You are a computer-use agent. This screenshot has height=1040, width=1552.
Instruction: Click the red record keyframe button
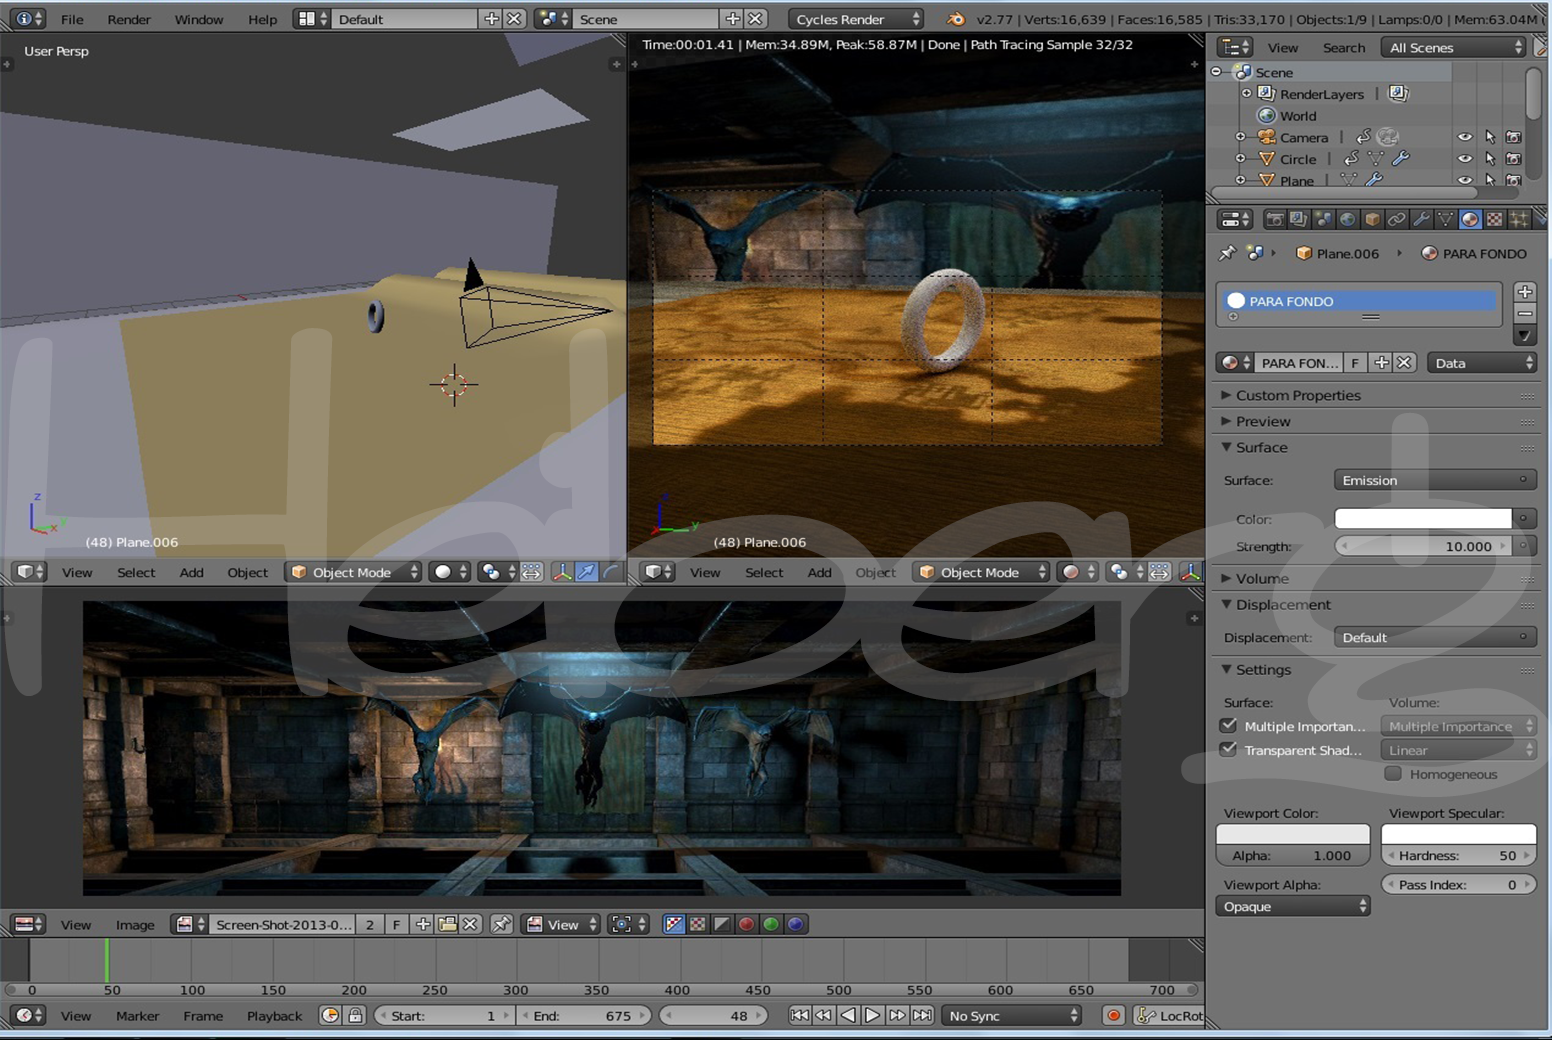point(1113,1015)
